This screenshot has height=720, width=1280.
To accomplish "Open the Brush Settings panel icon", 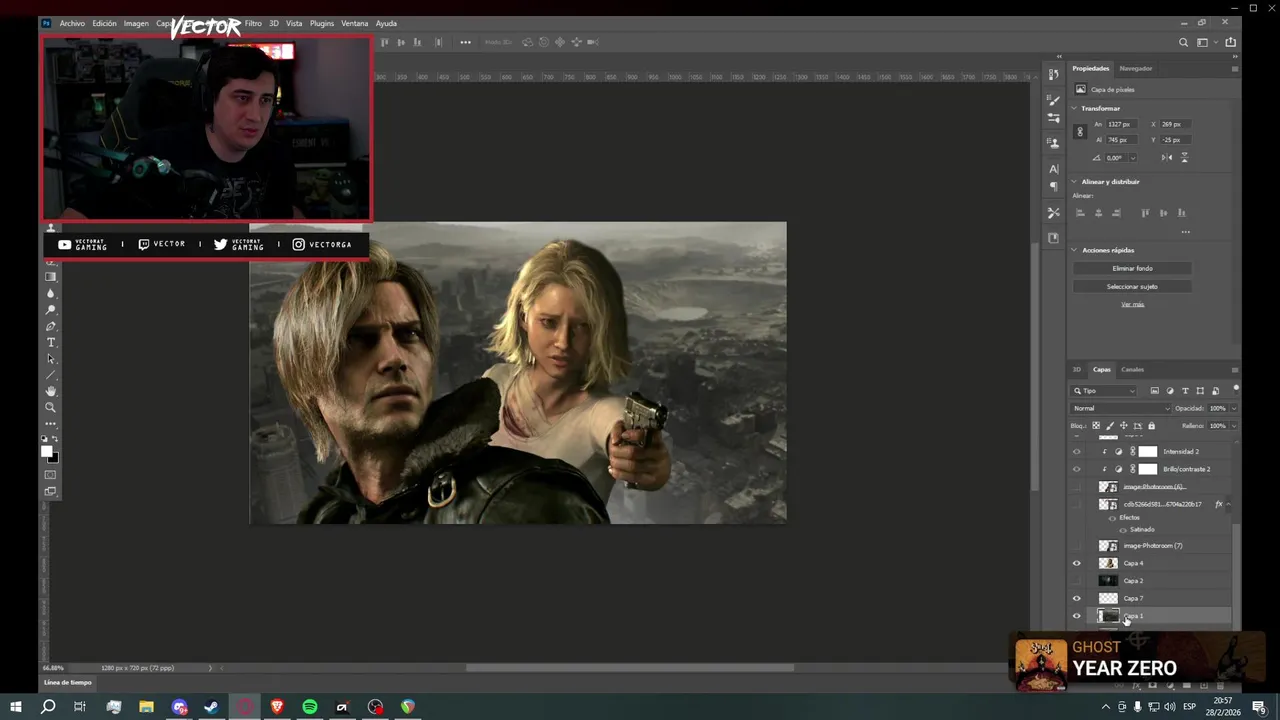I will click(x=1053, y=118).
